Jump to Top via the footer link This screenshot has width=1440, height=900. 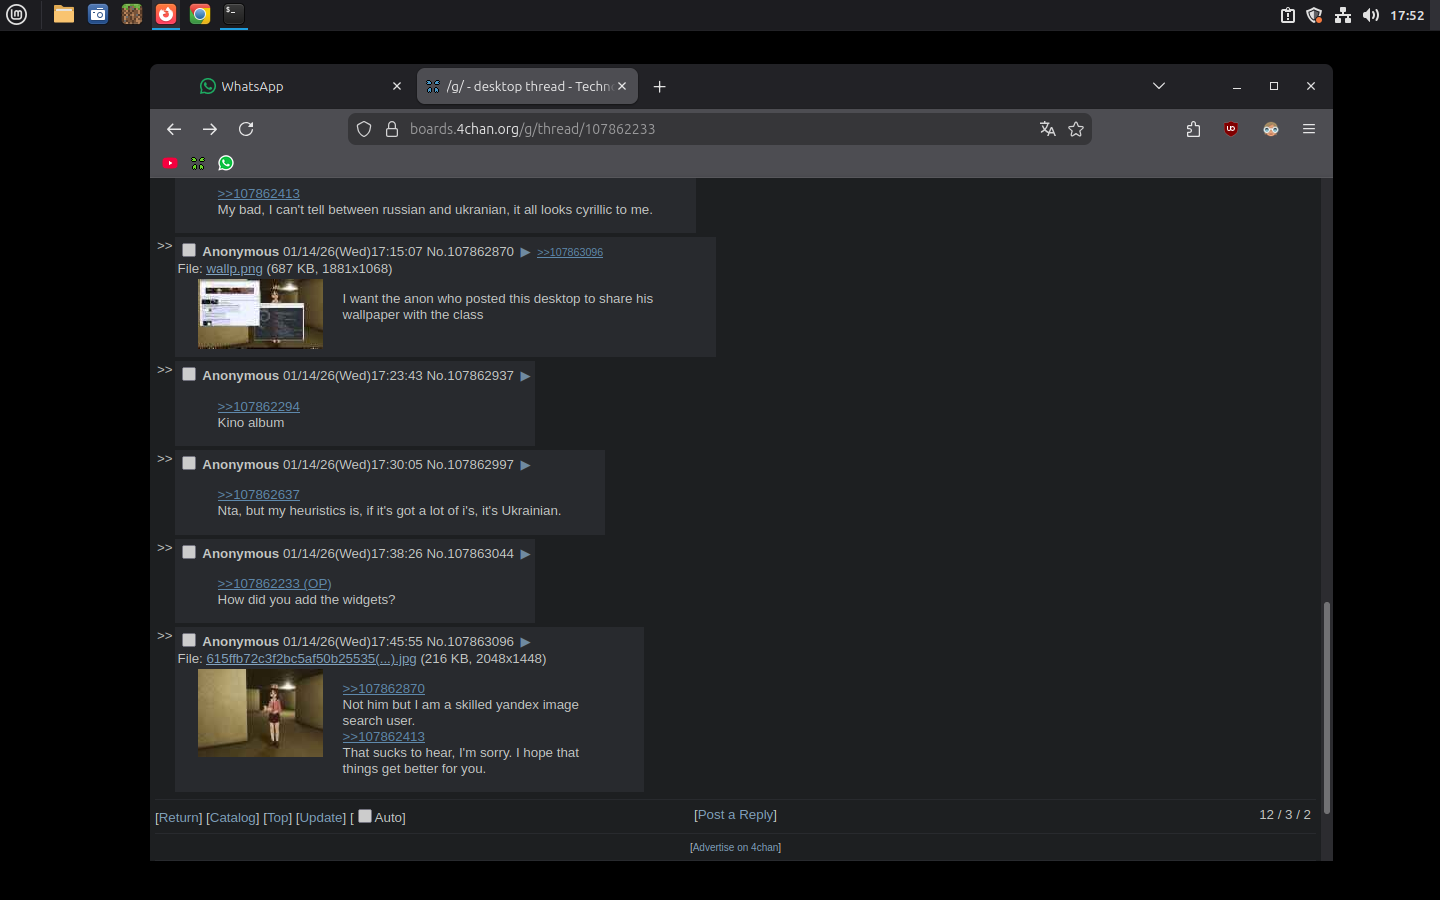(278, 818)
